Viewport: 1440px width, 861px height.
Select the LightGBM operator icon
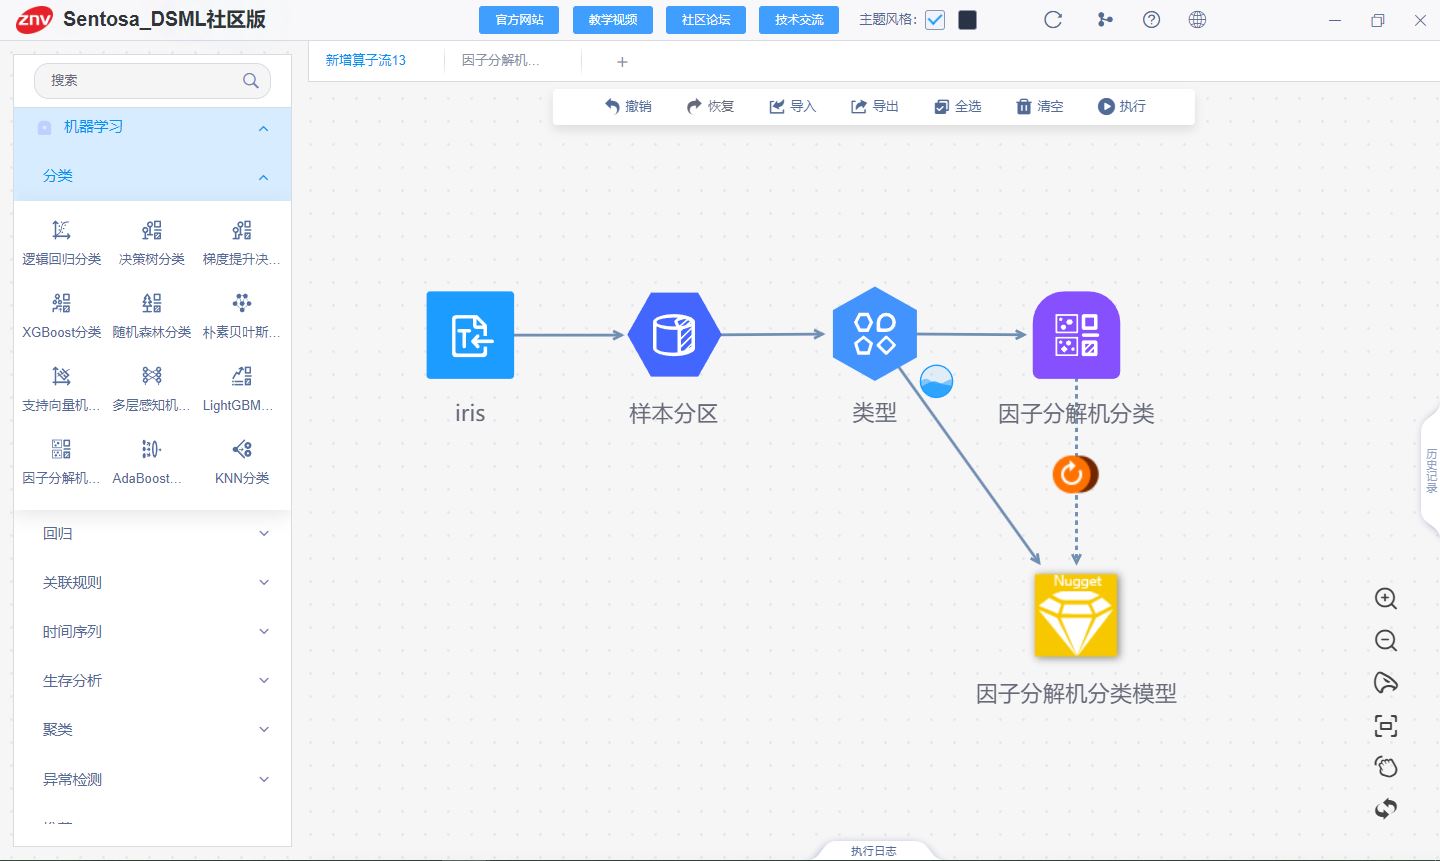point(242,376)
